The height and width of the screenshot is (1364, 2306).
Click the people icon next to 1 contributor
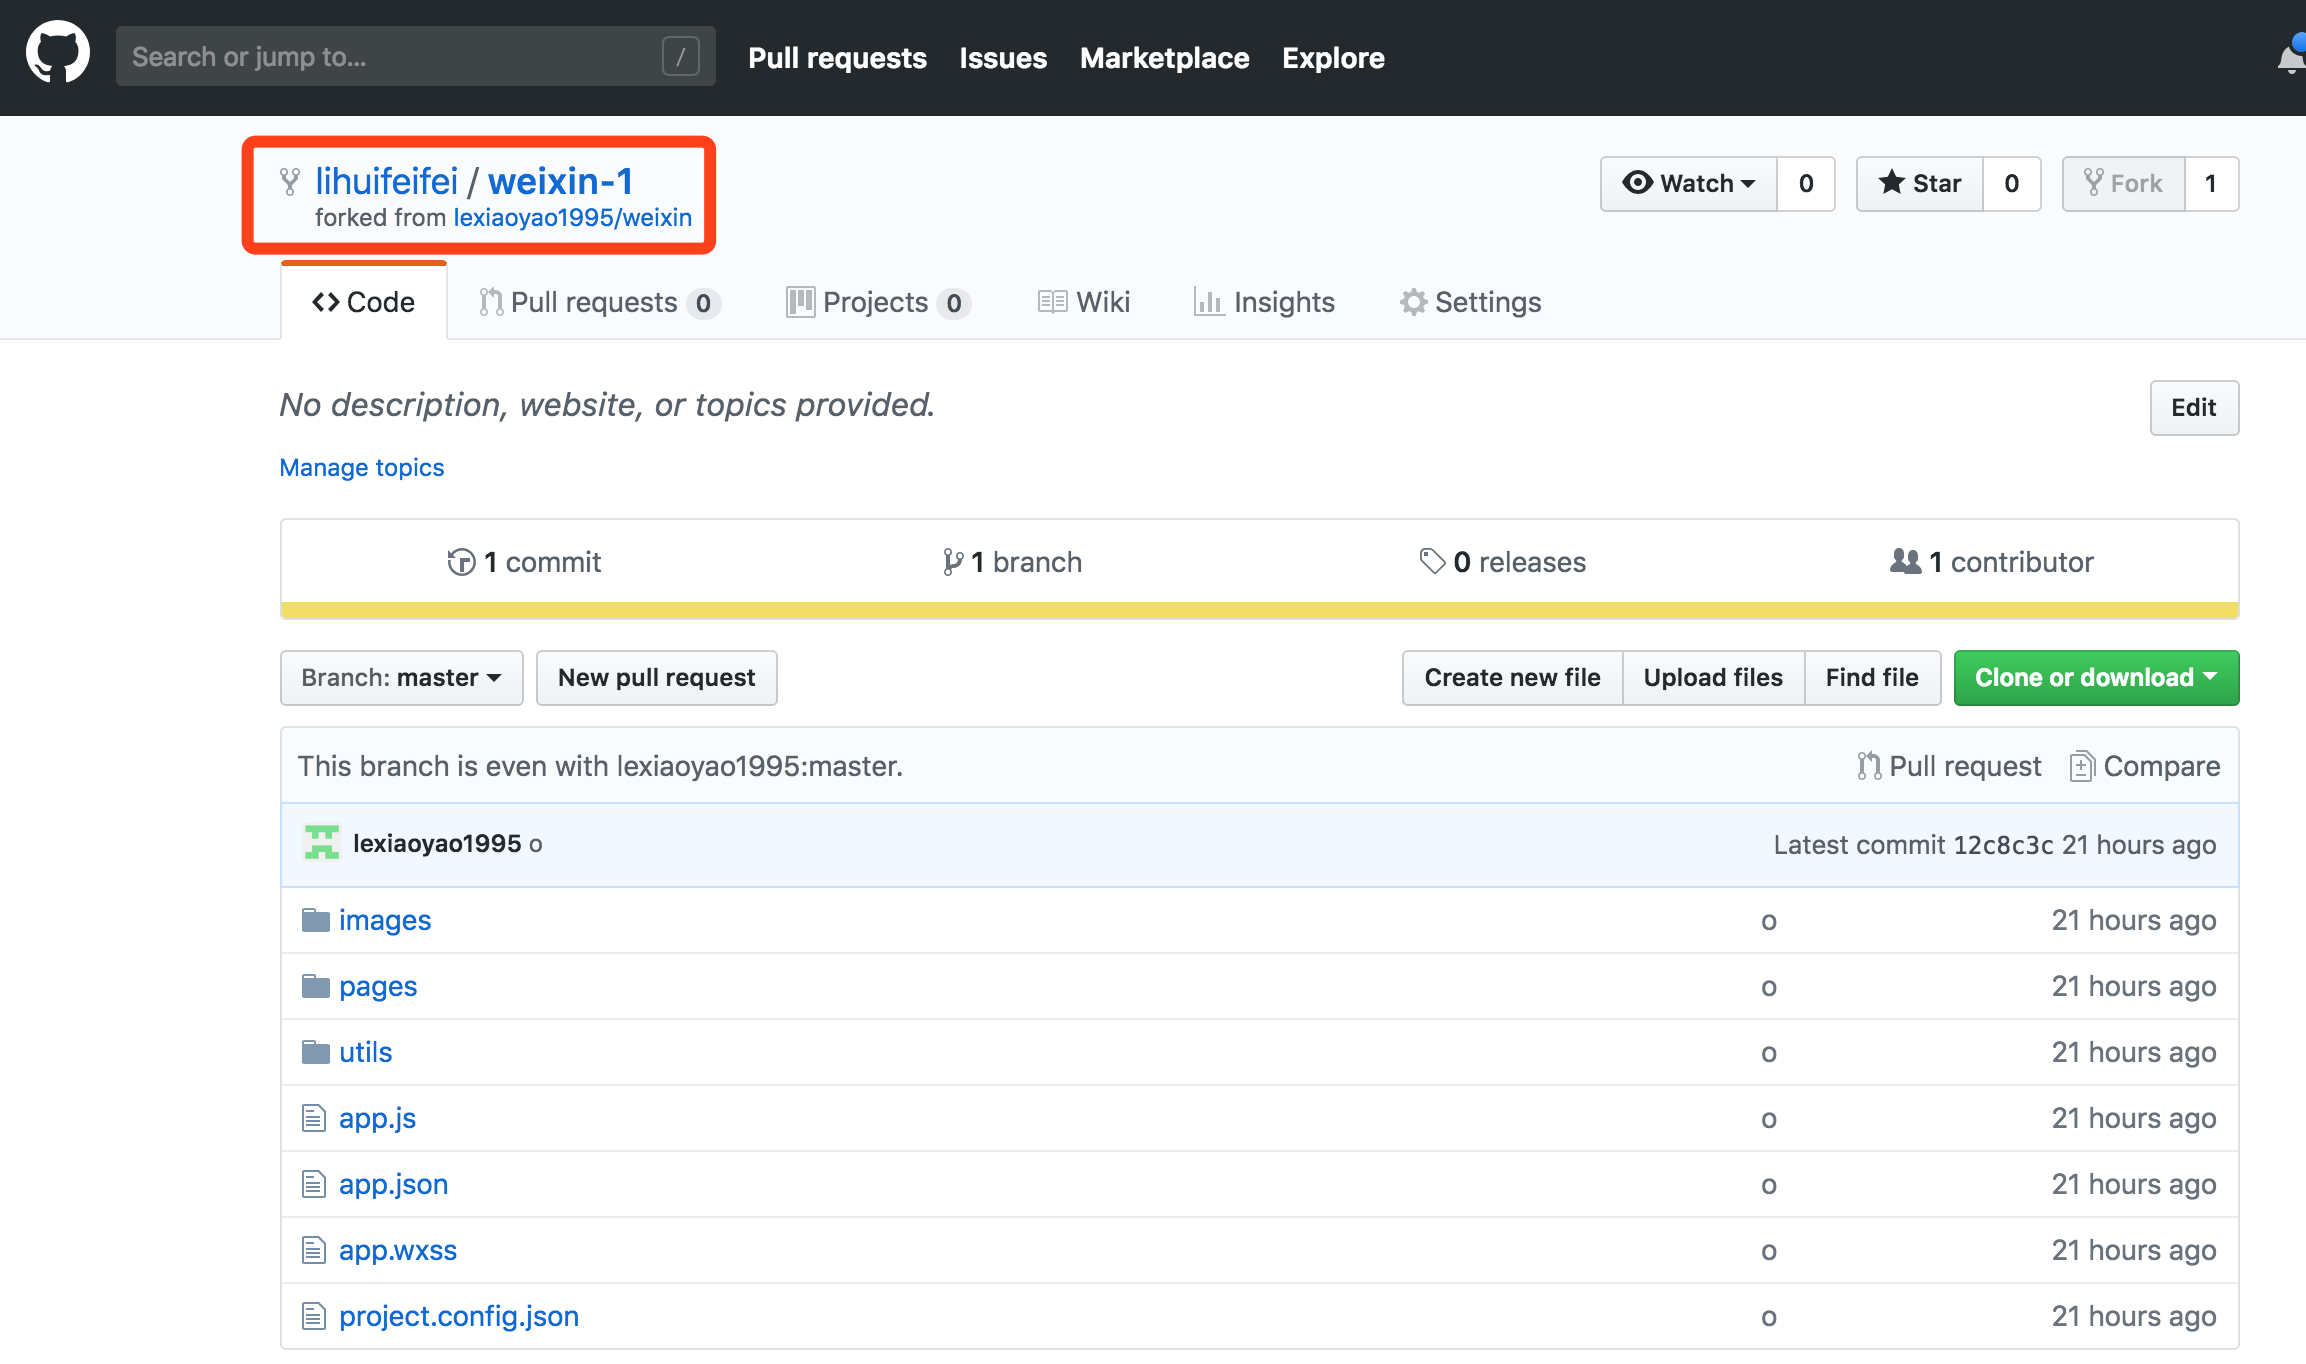pos(1906,561)
